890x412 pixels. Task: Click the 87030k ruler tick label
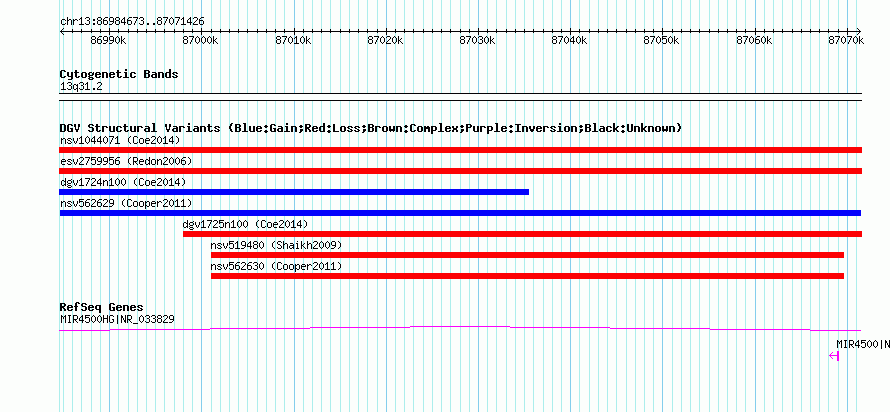point(477,41)
